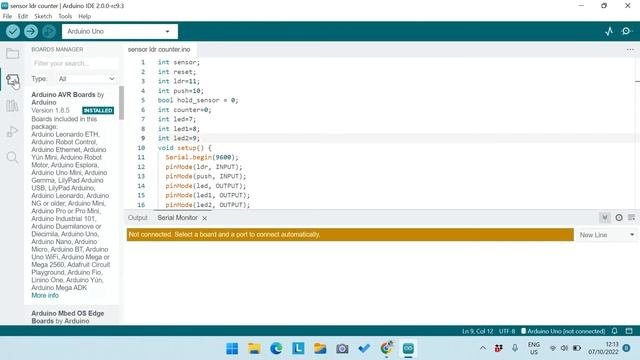
Task: Open the Arduino Uno board selector dropdown
Action: click(x=120, y=31)
